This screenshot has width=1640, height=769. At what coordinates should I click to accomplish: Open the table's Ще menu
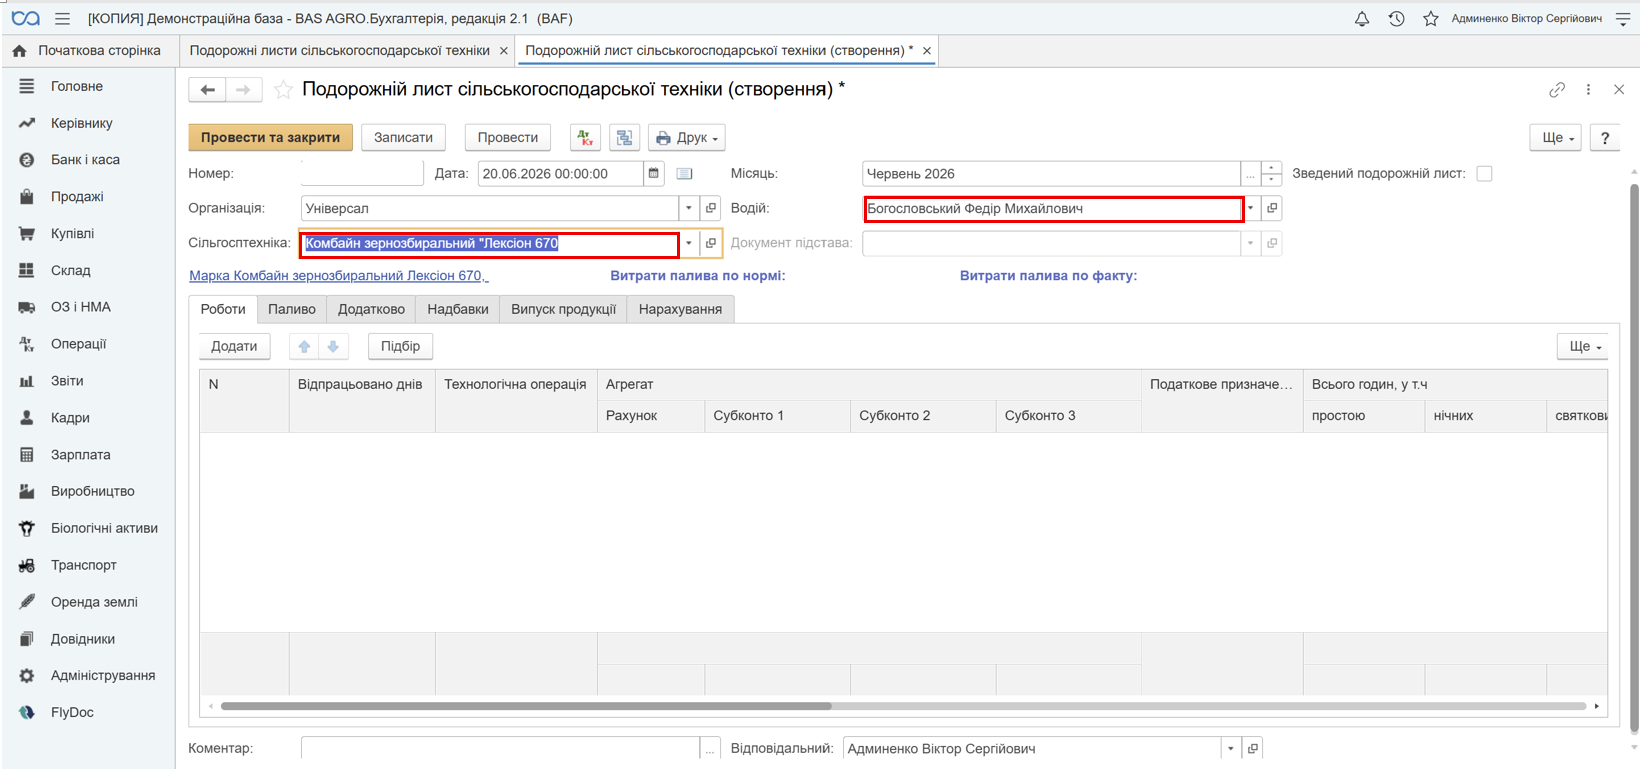tap(1582, 347)
